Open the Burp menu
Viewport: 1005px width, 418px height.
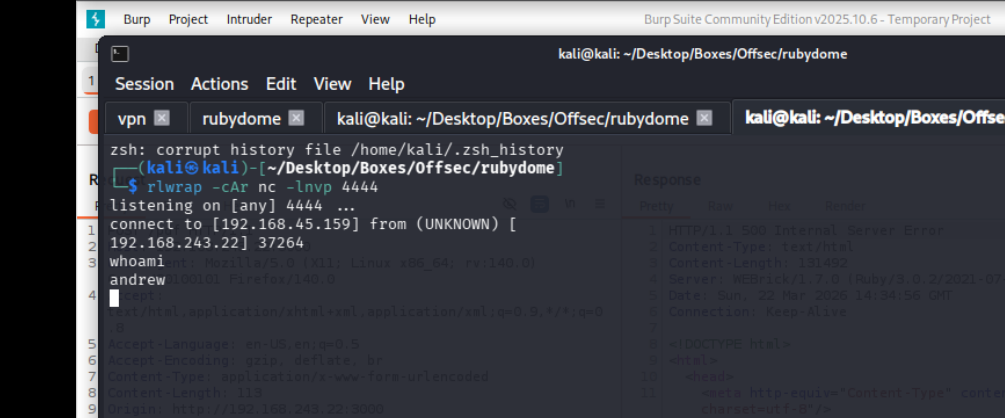point(137,19)
